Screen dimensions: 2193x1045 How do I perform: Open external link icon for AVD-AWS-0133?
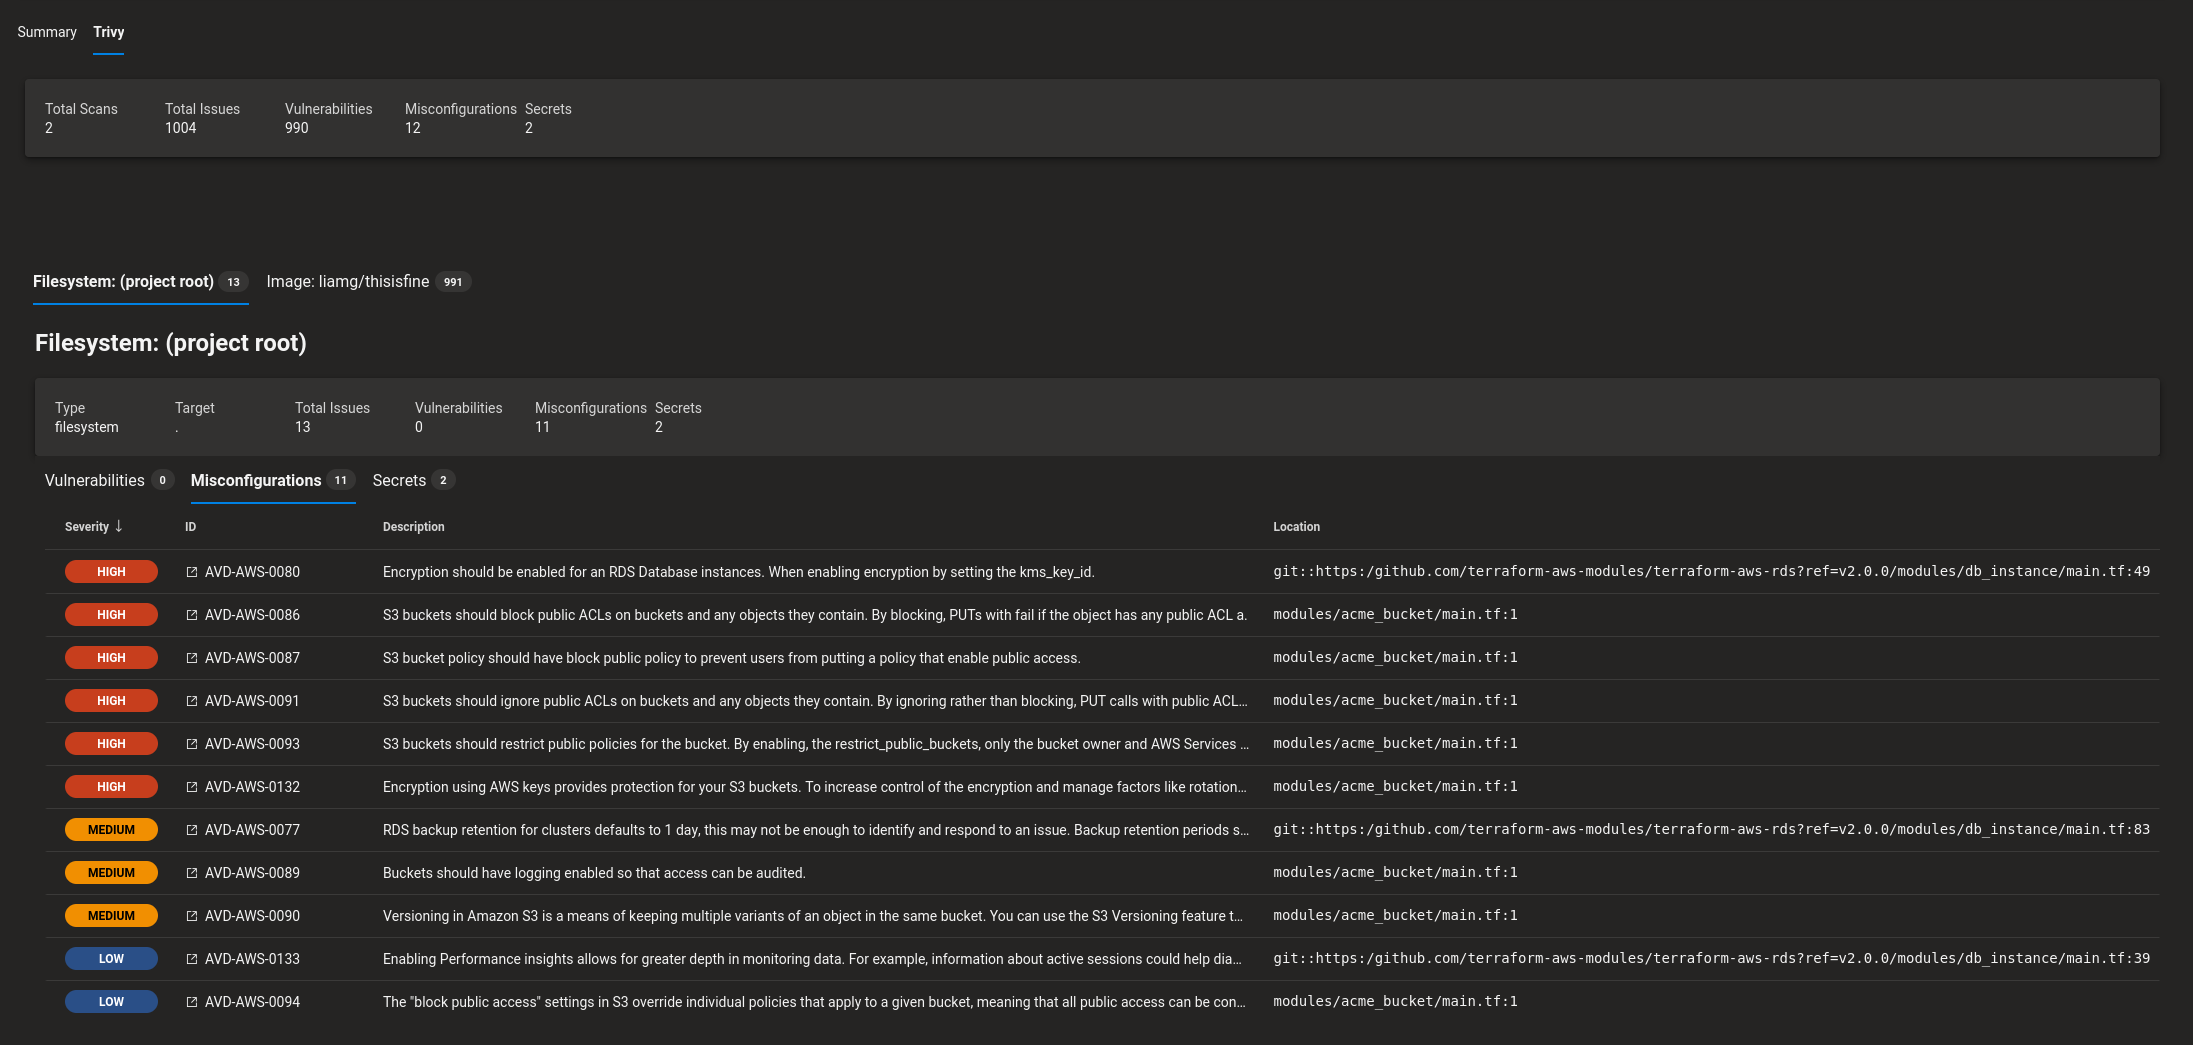click(x=192, y=959)
